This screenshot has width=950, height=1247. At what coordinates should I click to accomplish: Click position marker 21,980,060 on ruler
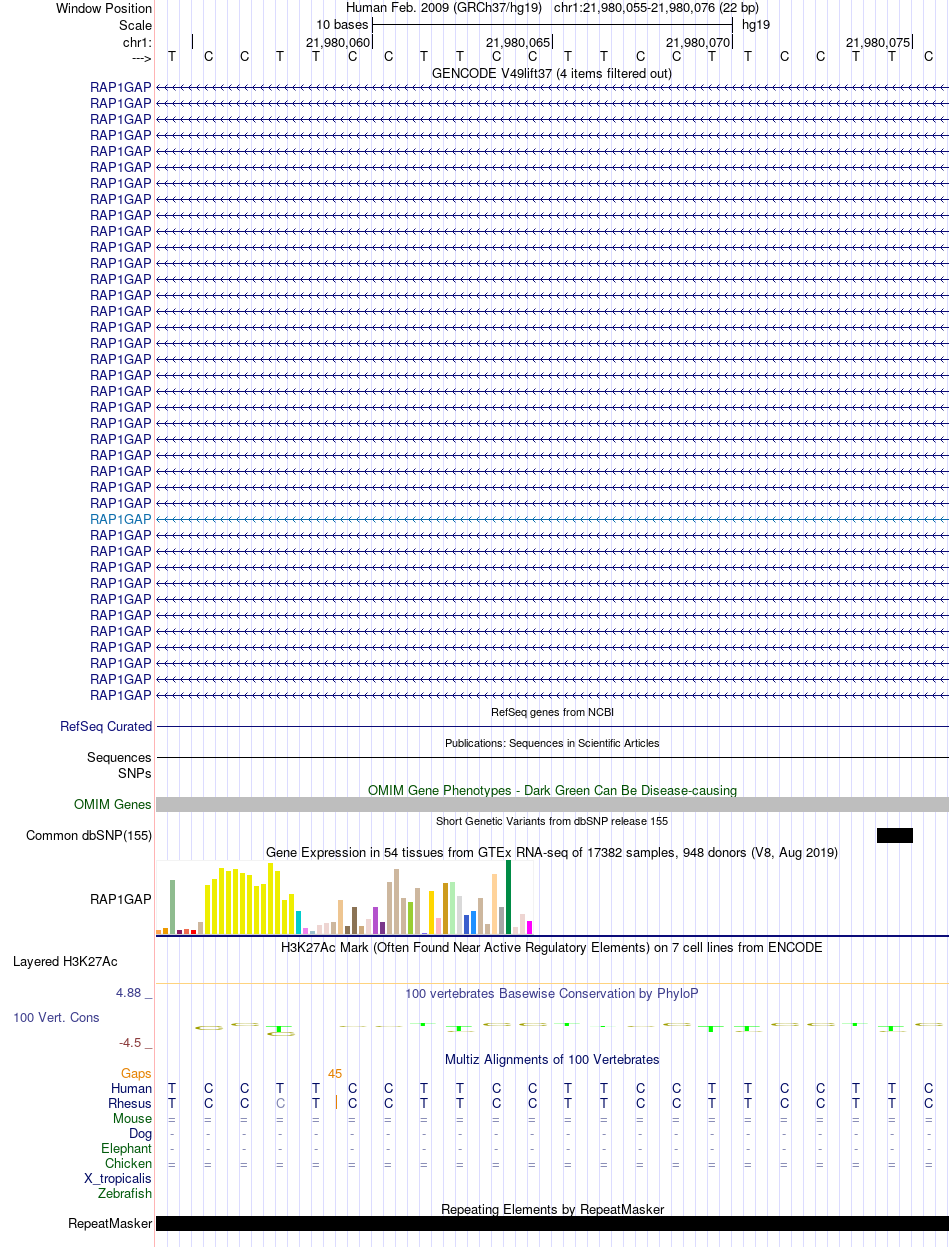pos(338,43)
